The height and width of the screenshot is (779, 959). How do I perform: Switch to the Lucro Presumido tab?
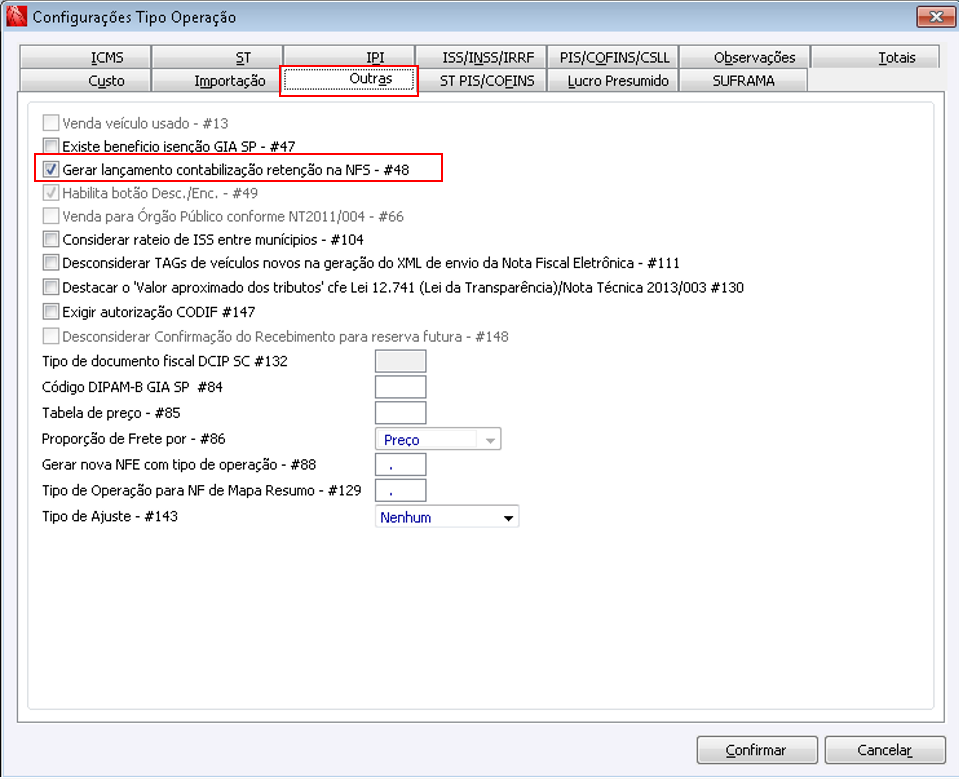(613, 81)
